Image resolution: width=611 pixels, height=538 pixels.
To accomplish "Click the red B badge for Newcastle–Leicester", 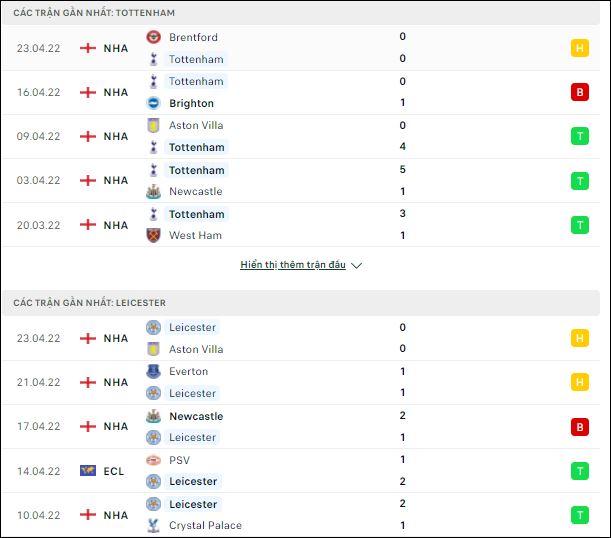I will click(x=579, y=427).
